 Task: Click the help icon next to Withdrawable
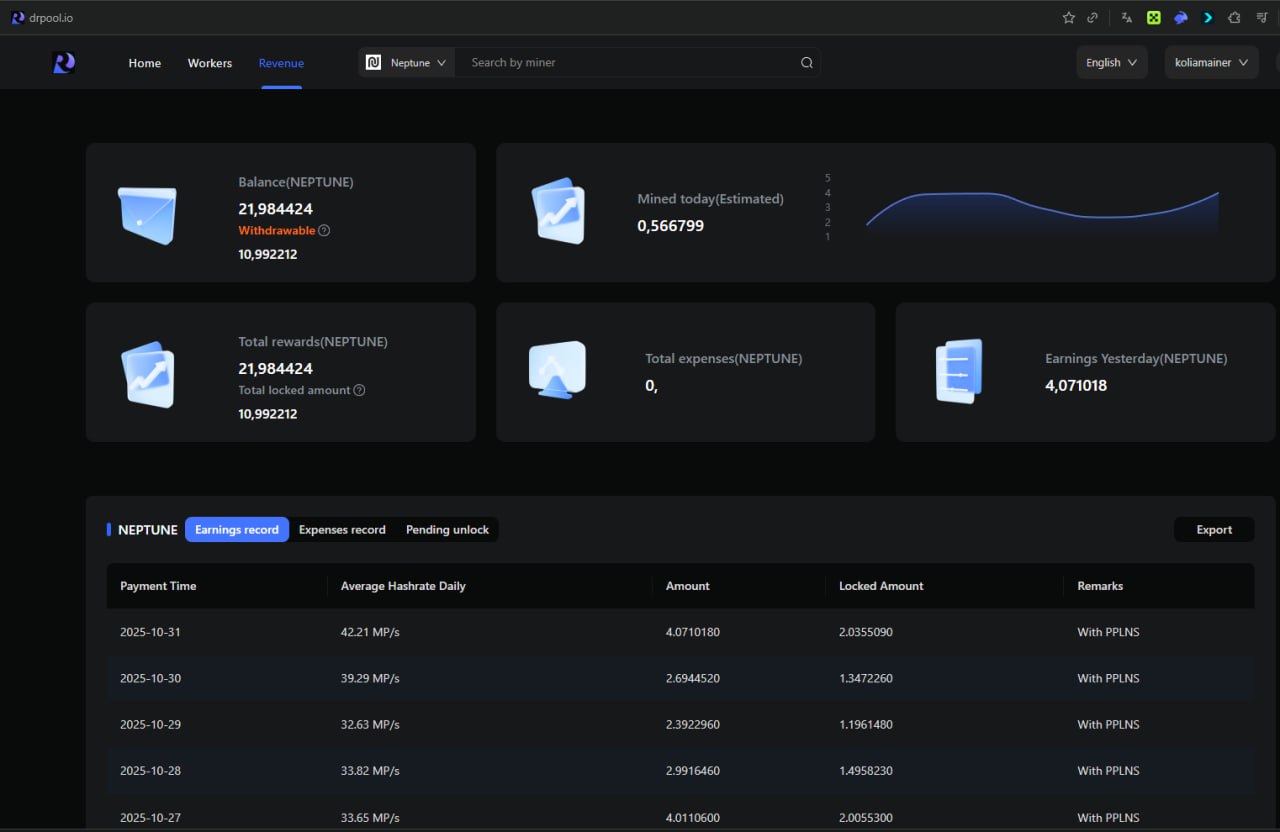(324, 230)
